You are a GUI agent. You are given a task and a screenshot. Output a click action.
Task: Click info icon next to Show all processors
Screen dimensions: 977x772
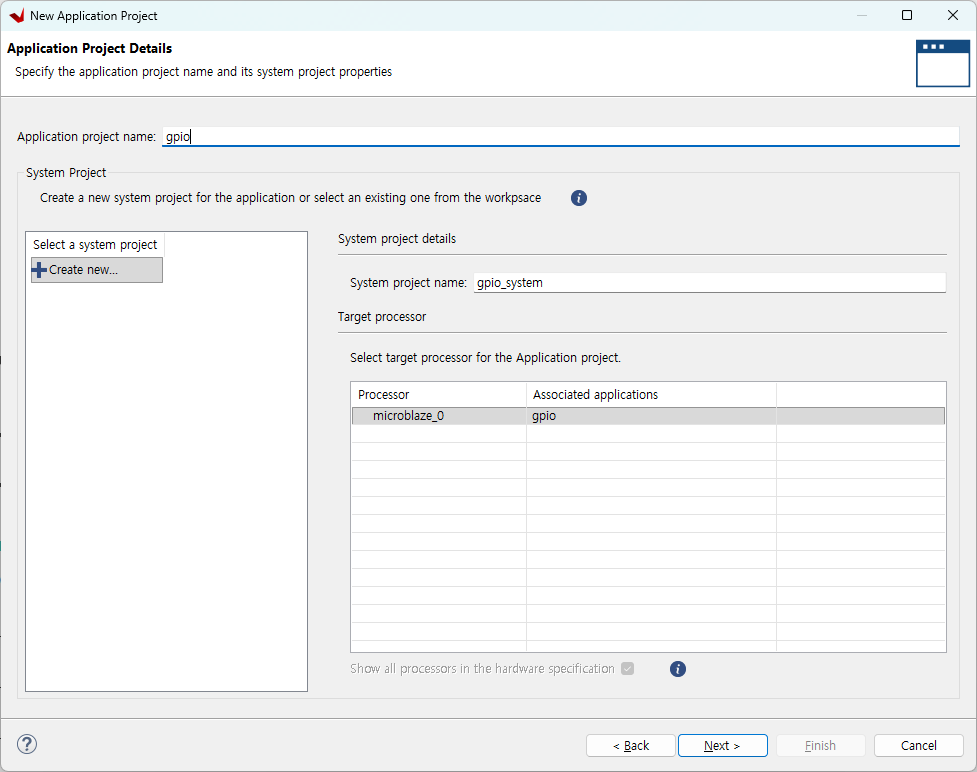tap(678, 669)
